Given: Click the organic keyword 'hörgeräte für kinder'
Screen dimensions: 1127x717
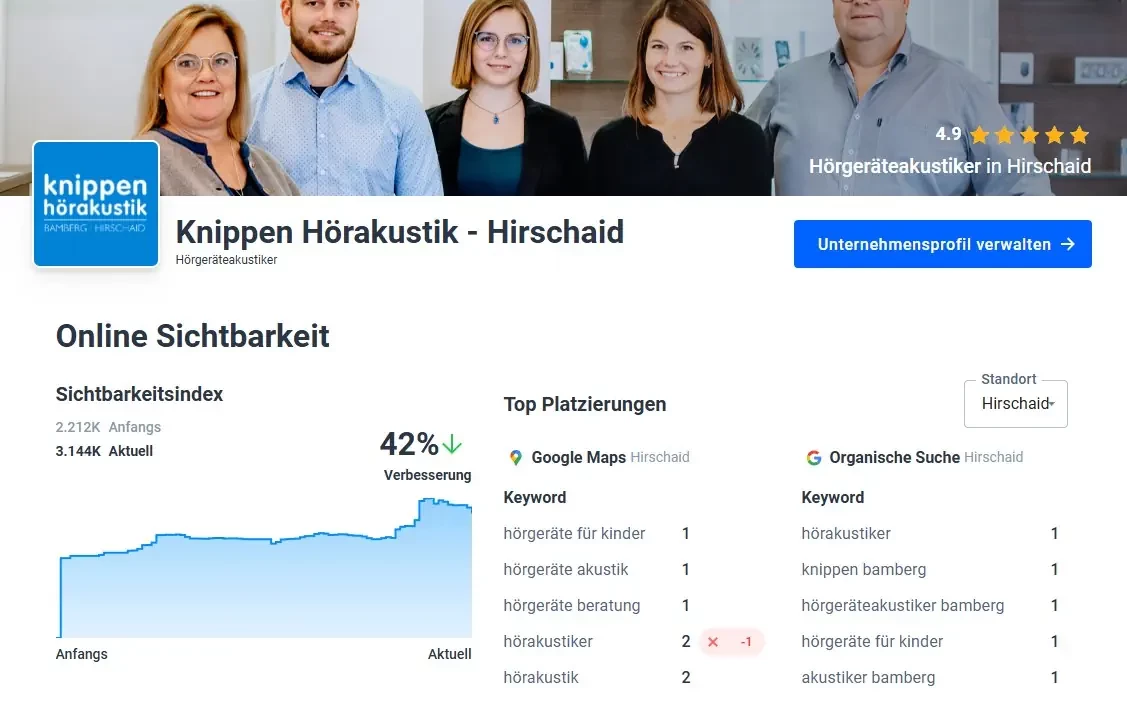Looking at the screenshot, I should pyautogui.click(x=872, y=642).
